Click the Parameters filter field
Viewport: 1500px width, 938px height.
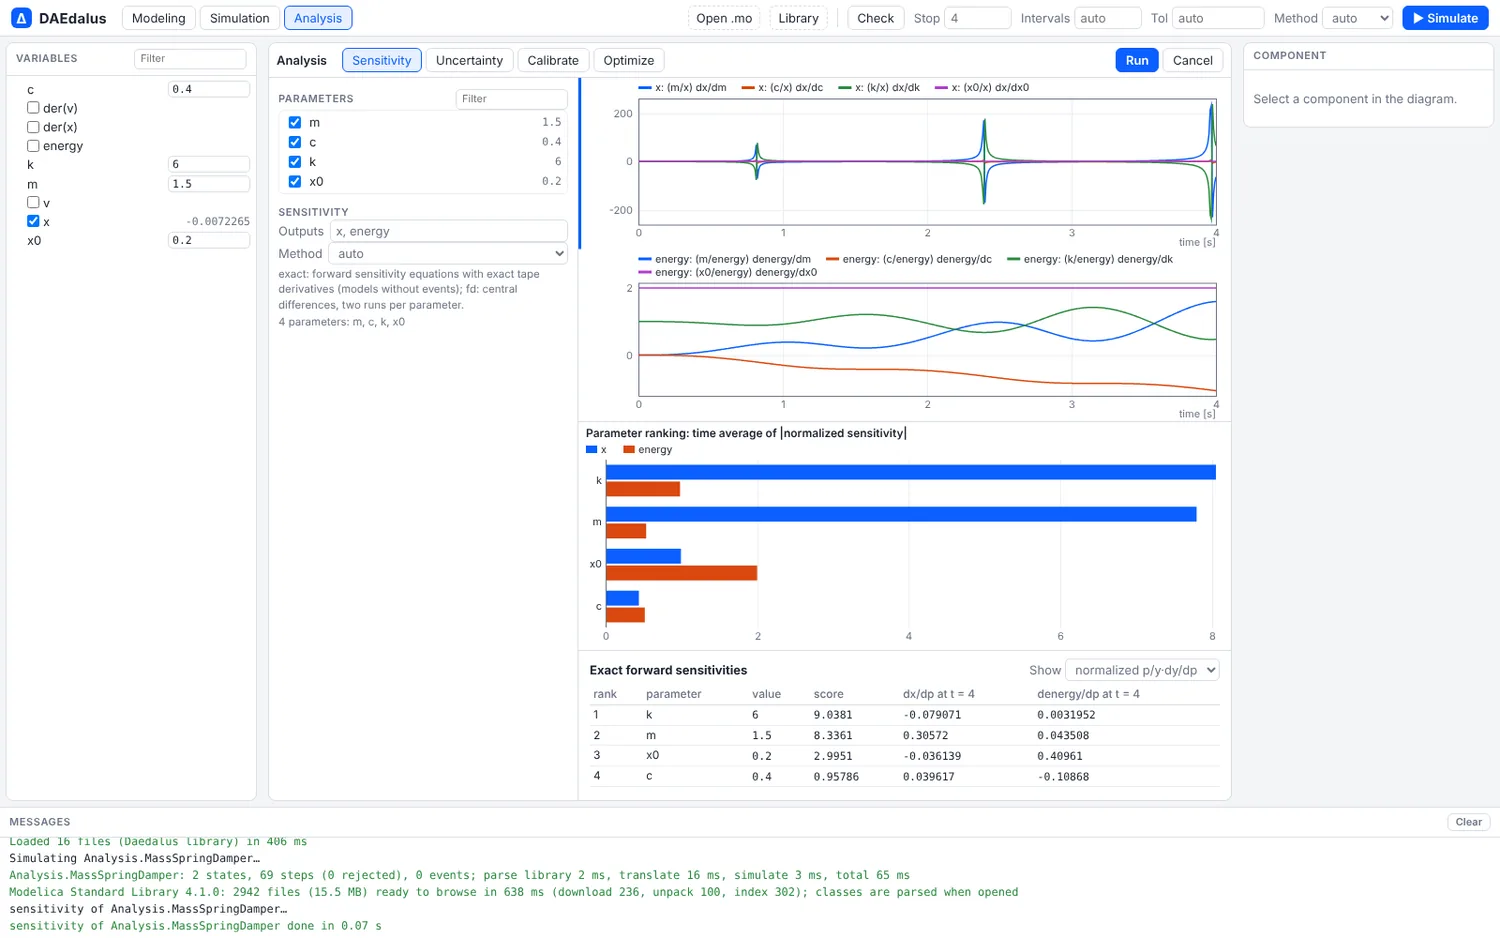tap(511, 99)
